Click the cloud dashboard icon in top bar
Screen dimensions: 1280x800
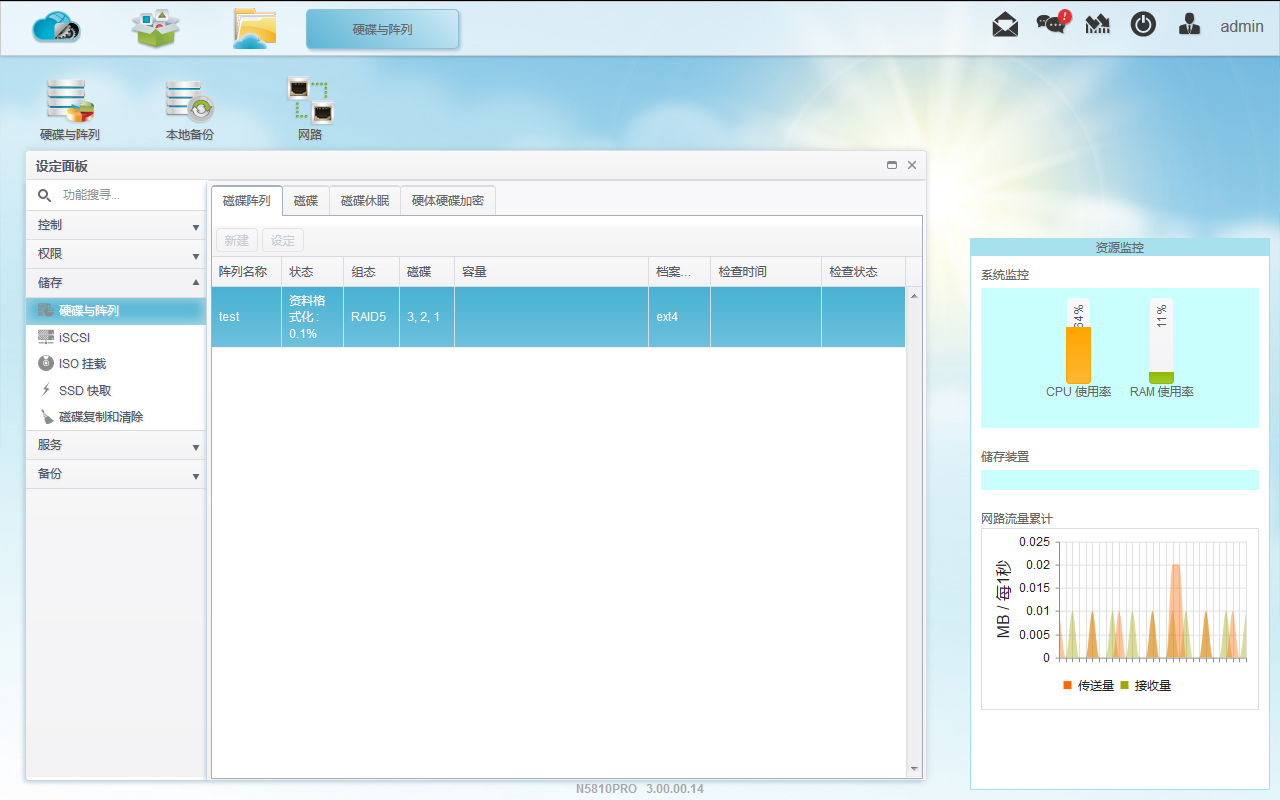pyautogui.click(x=56, y=28)
